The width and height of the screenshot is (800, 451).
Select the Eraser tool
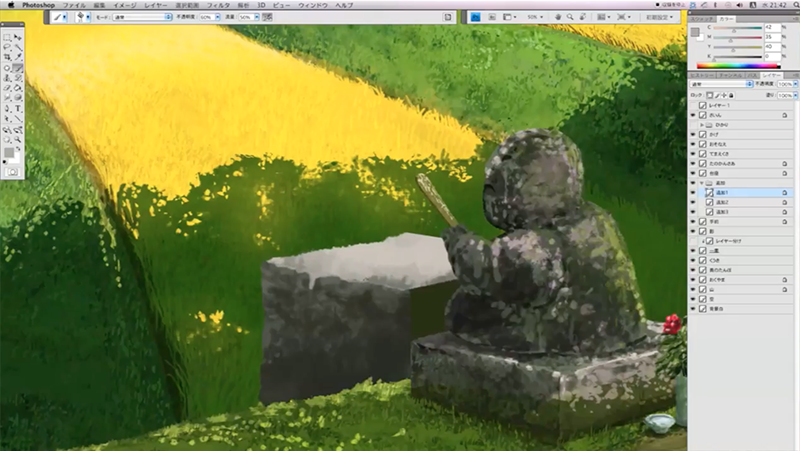pyautogui.click(x=7, y=88)
